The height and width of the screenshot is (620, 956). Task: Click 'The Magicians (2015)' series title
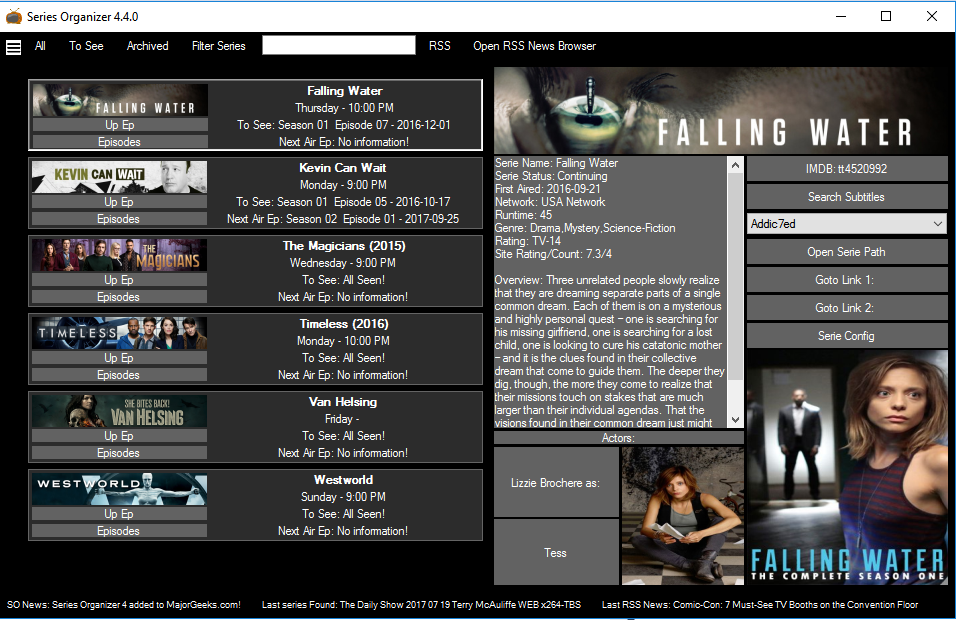(344, 246)
